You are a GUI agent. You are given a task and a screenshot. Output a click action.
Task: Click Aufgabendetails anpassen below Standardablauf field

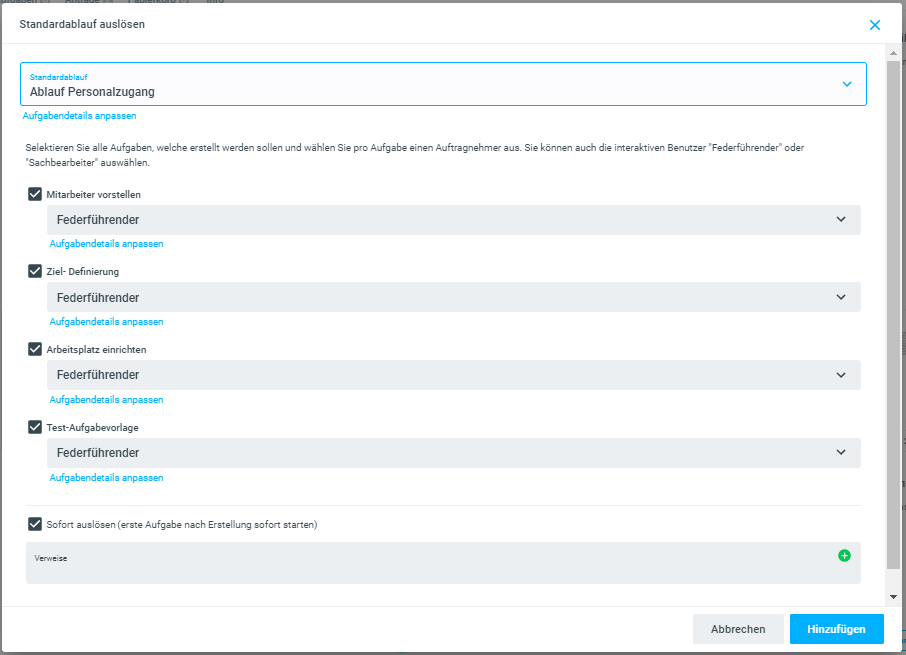79,116
